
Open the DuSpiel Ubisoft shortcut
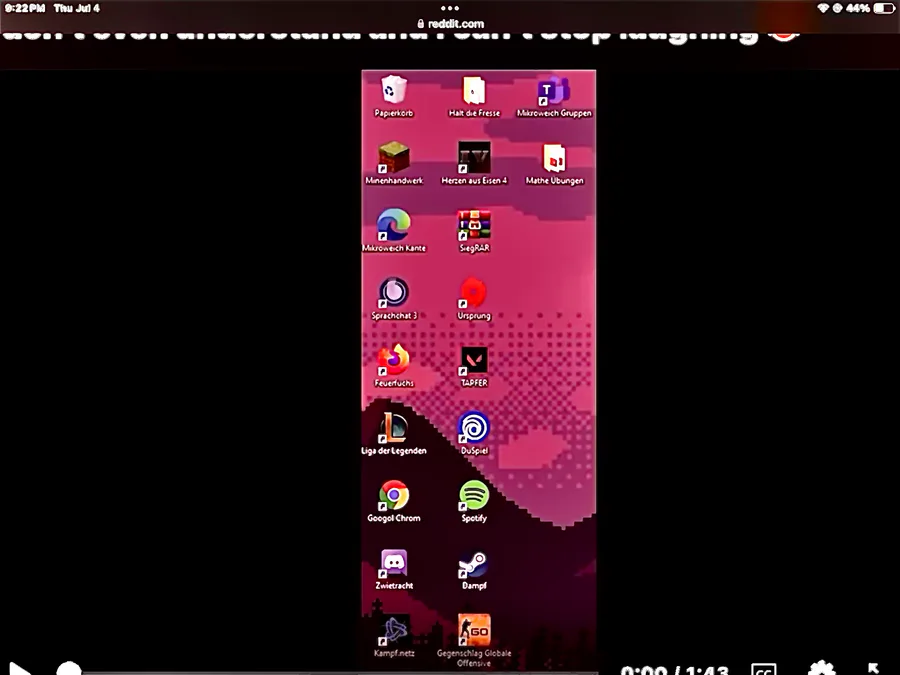[474, 428]
